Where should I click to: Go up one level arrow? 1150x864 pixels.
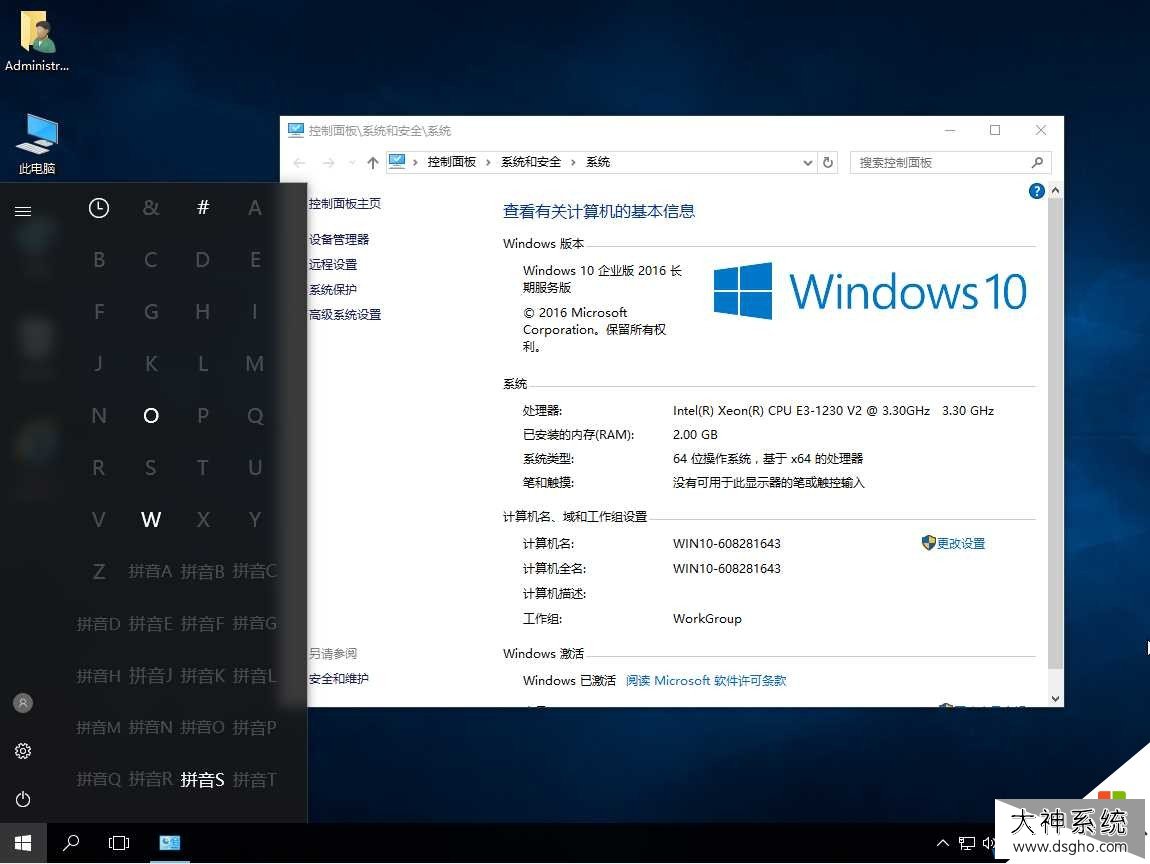373,163
